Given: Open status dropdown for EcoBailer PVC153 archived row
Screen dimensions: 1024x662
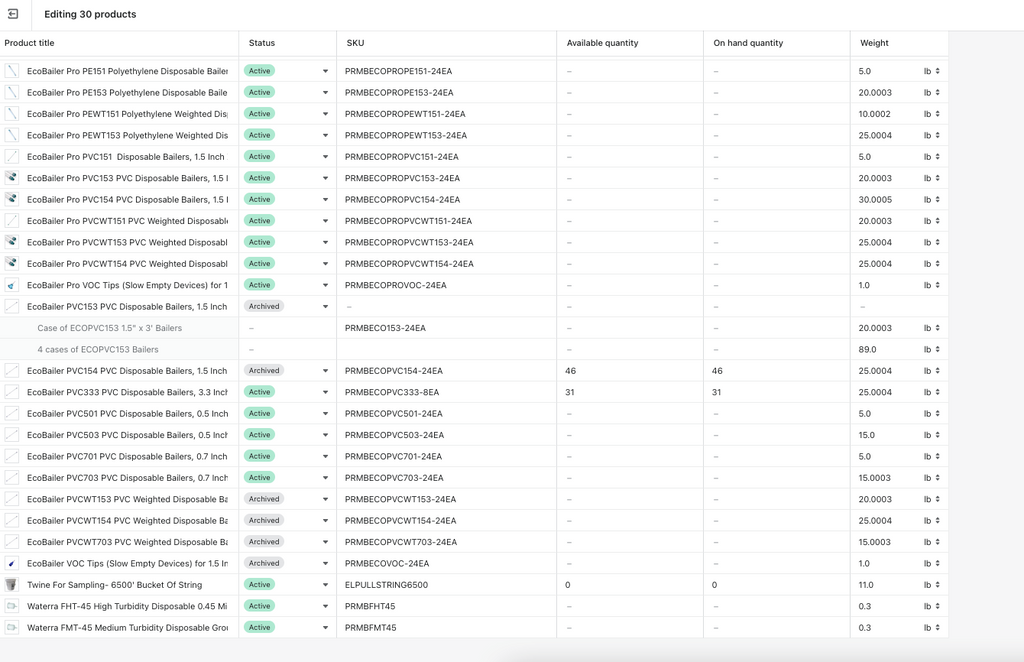Looking at the screenshot, I should [x=325, y=307].
